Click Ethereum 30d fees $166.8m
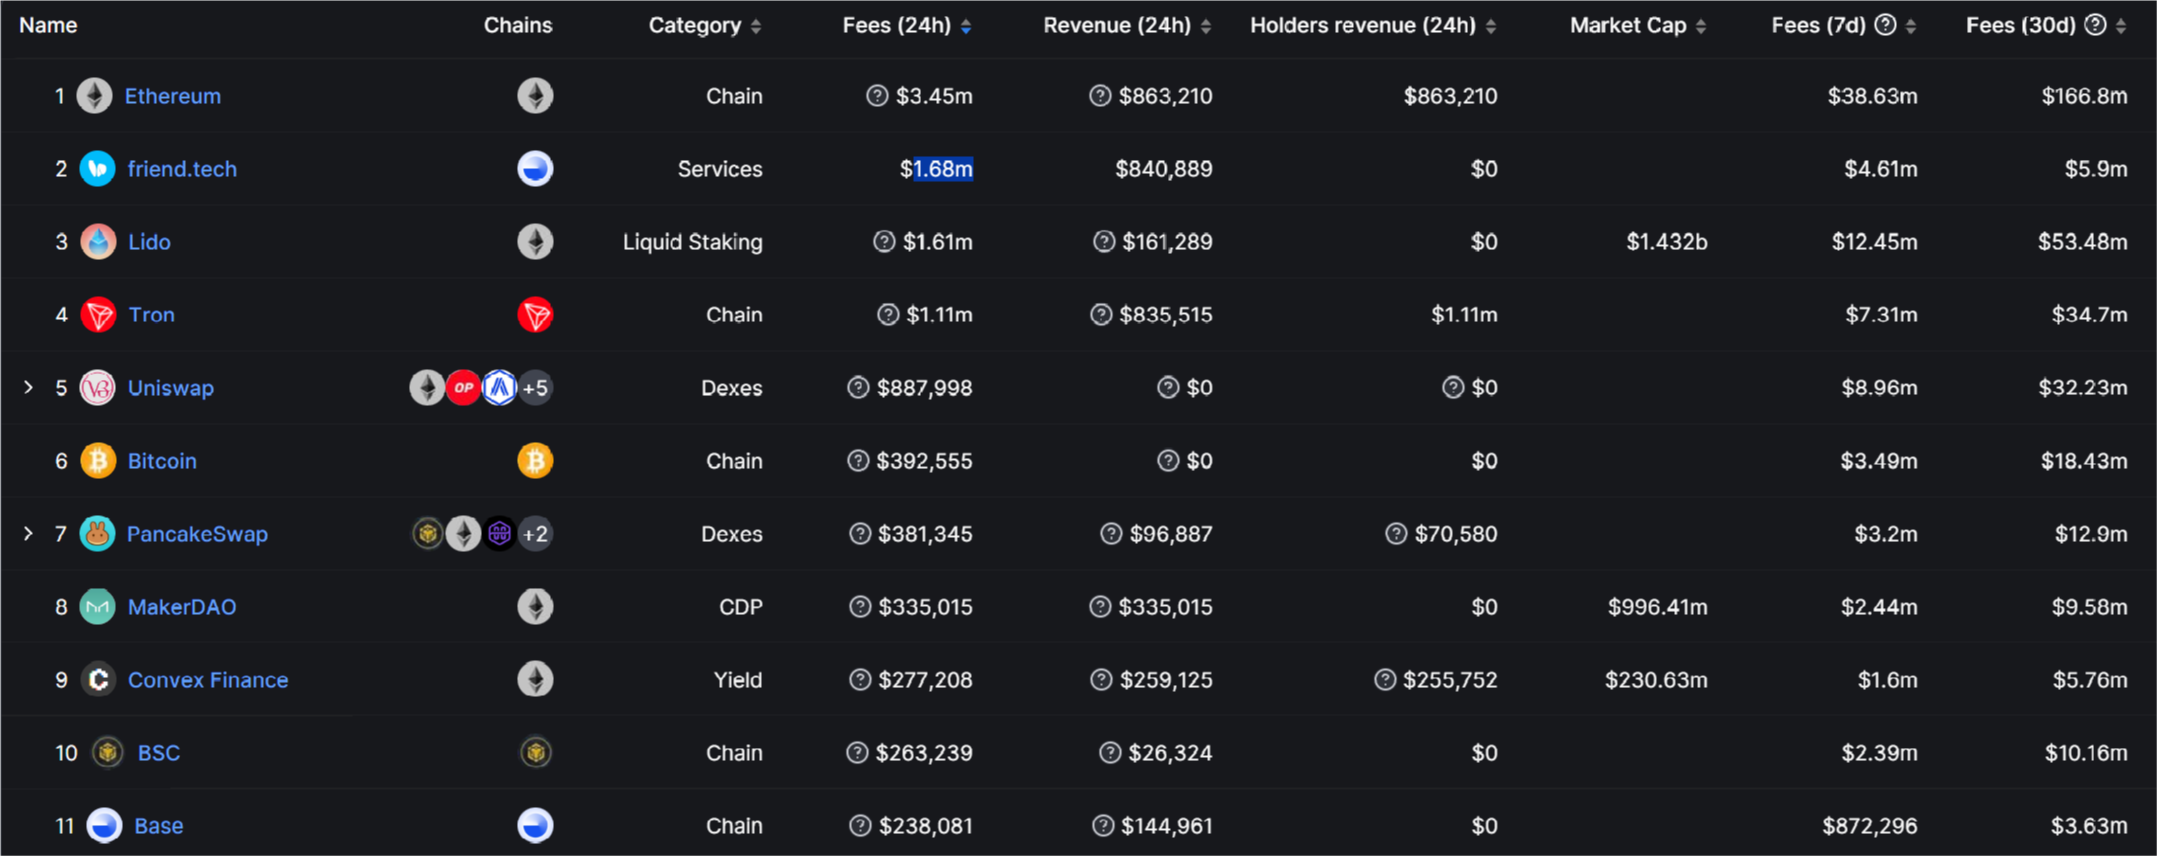2157x856 pixels. pos(2085,96)
